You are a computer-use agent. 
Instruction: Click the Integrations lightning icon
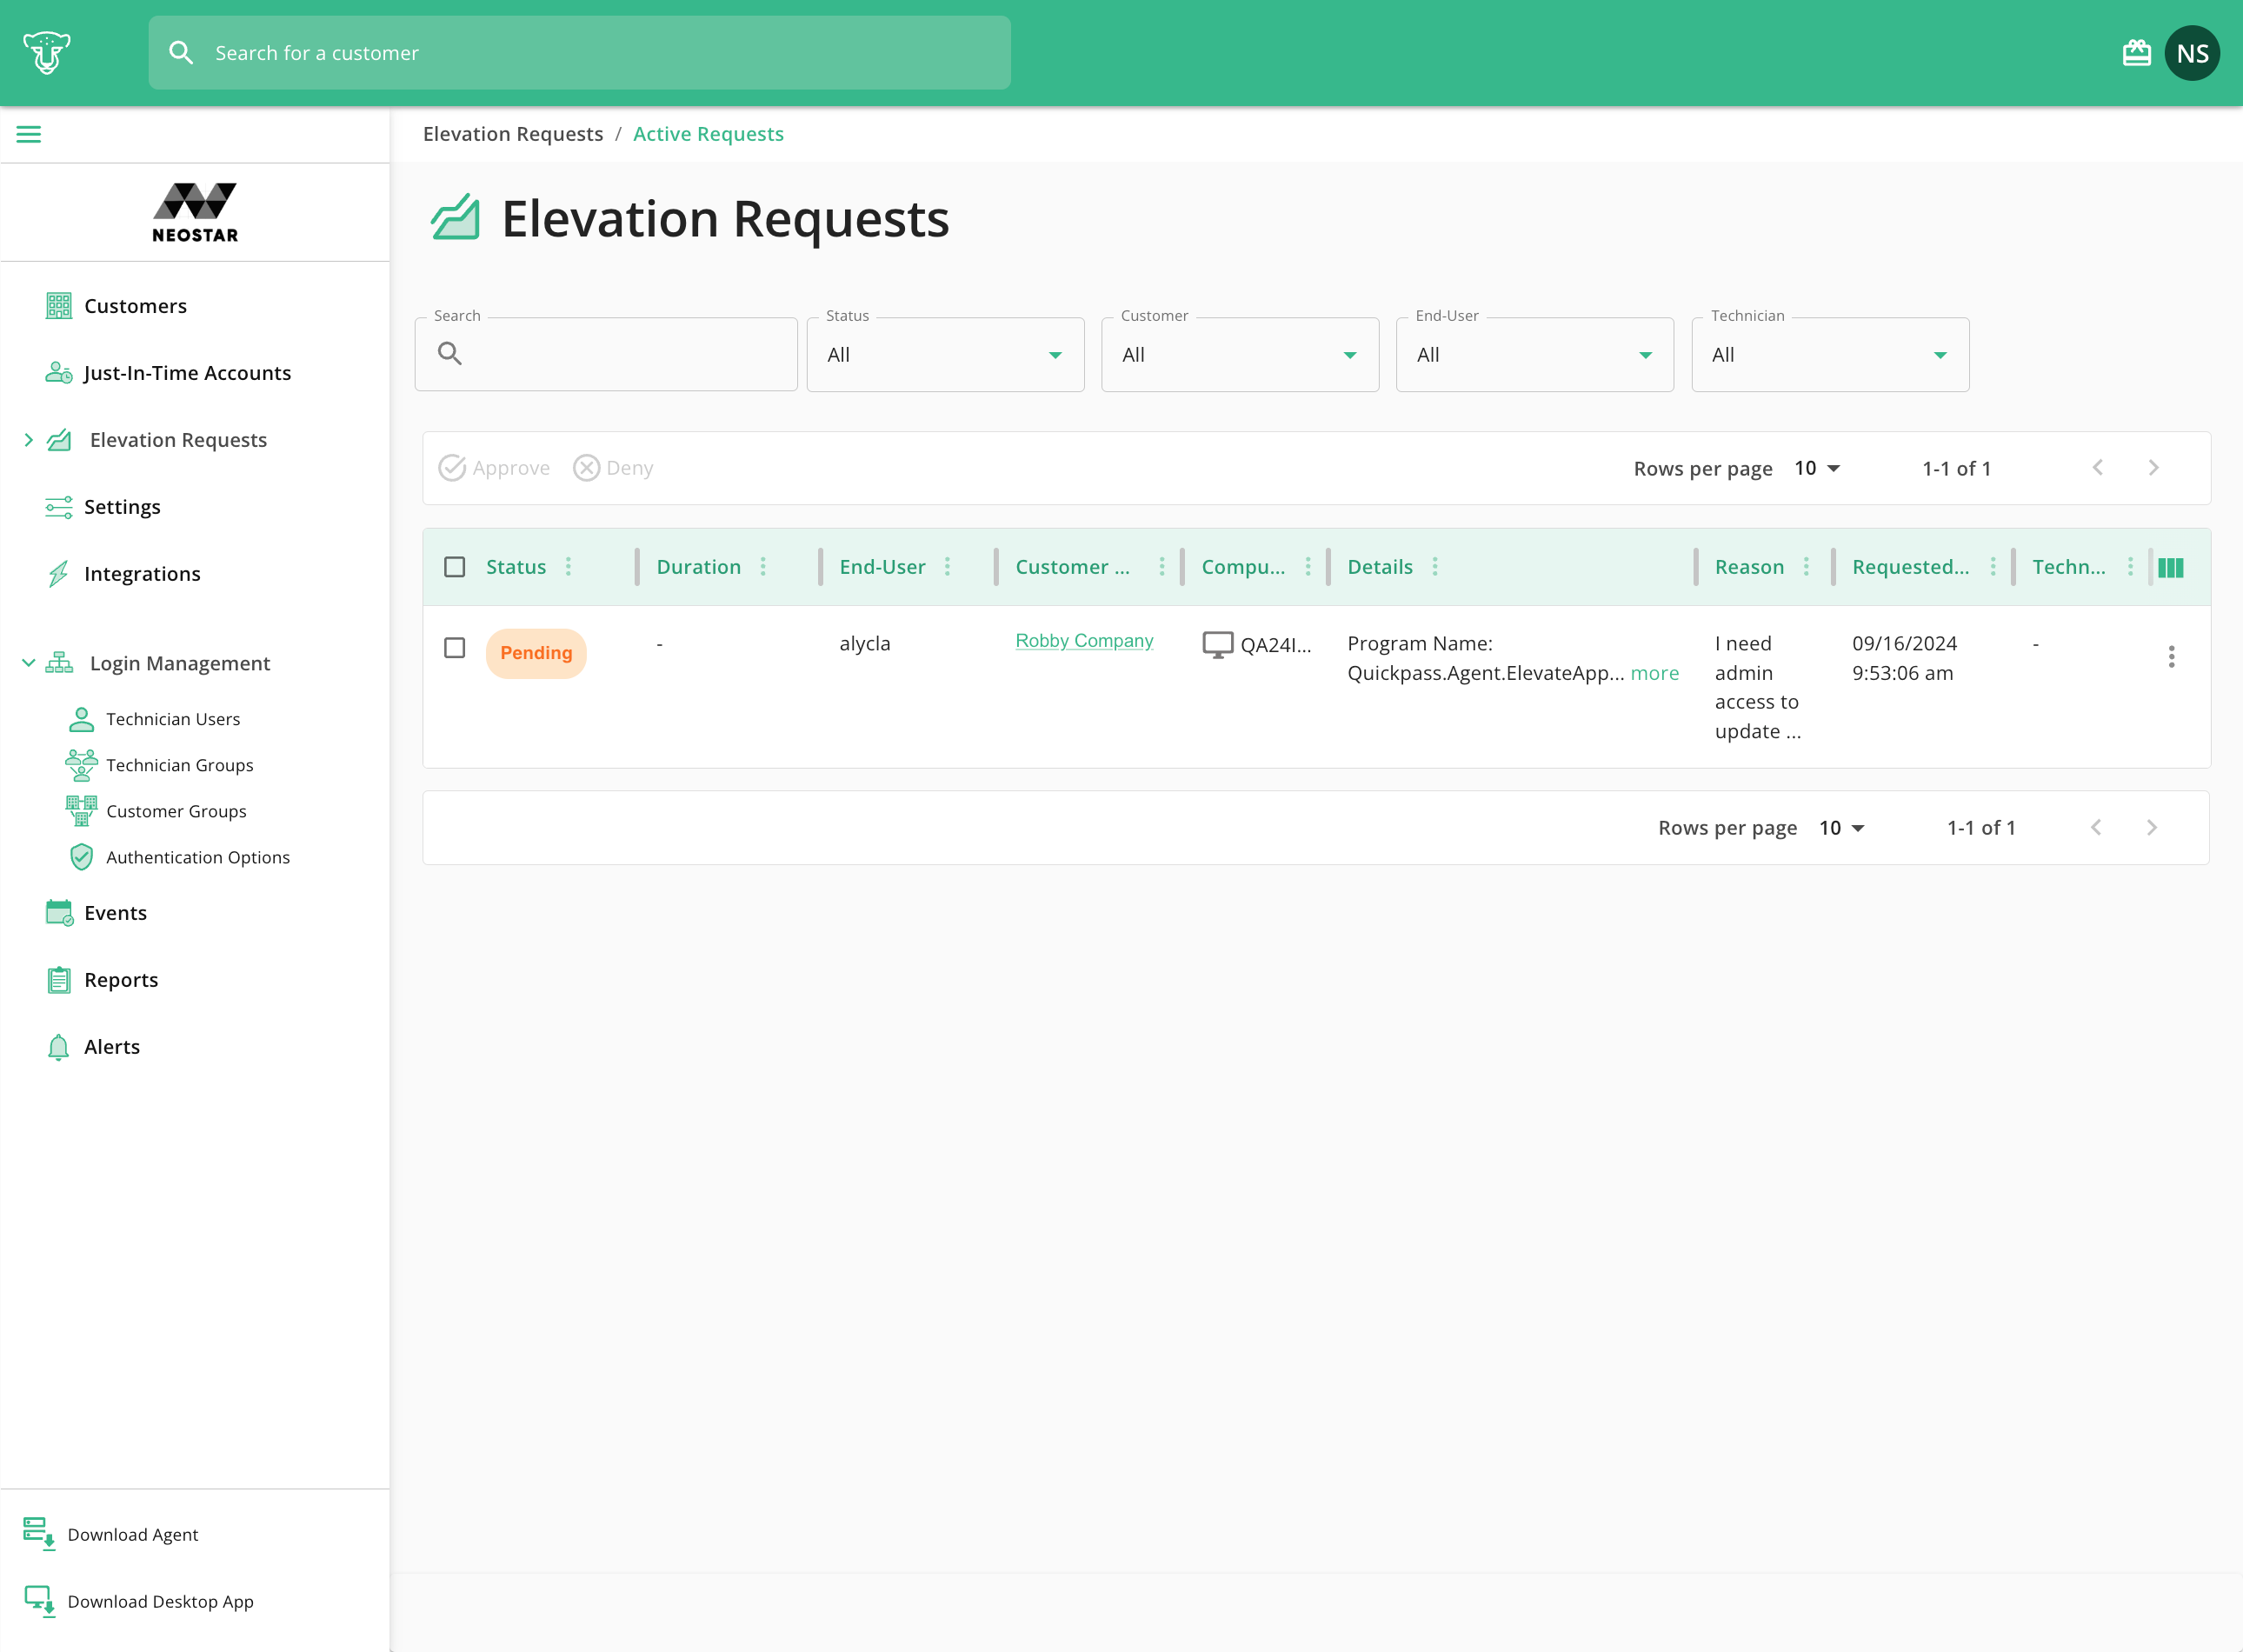59,574
